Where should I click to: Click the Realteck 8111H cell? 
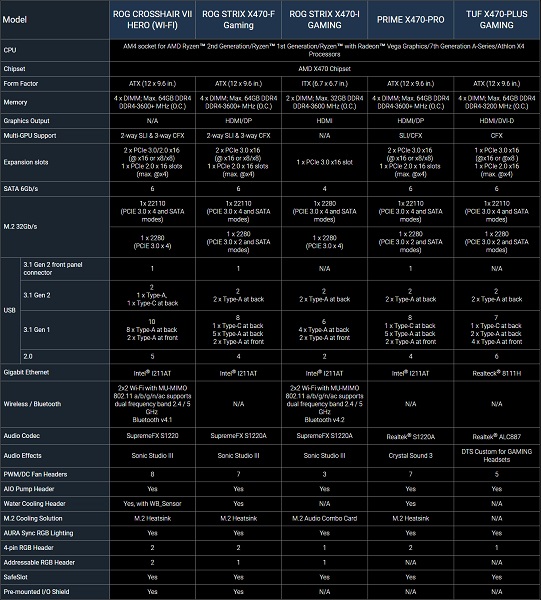[x=497, y=373]
